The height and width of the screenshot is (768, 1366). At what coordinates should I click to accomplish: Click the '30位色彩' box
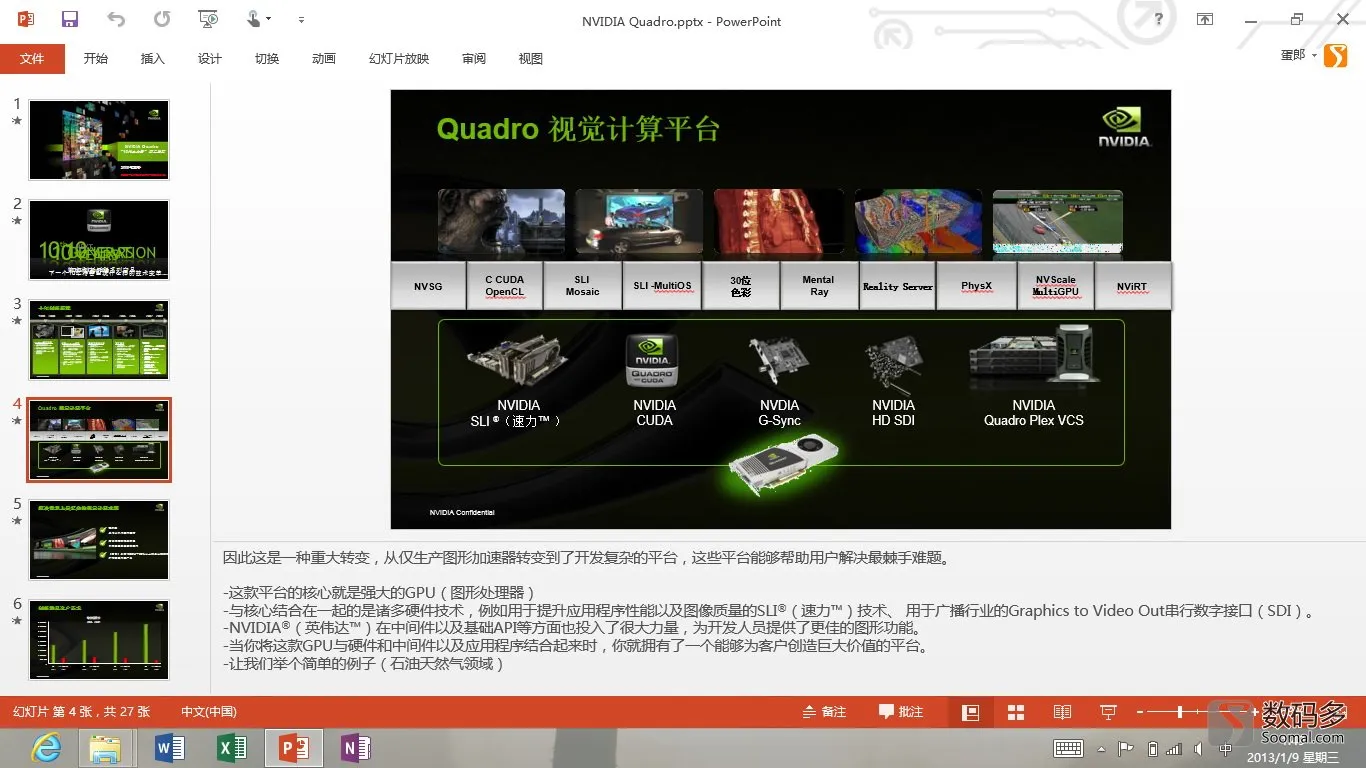(740, 286)
